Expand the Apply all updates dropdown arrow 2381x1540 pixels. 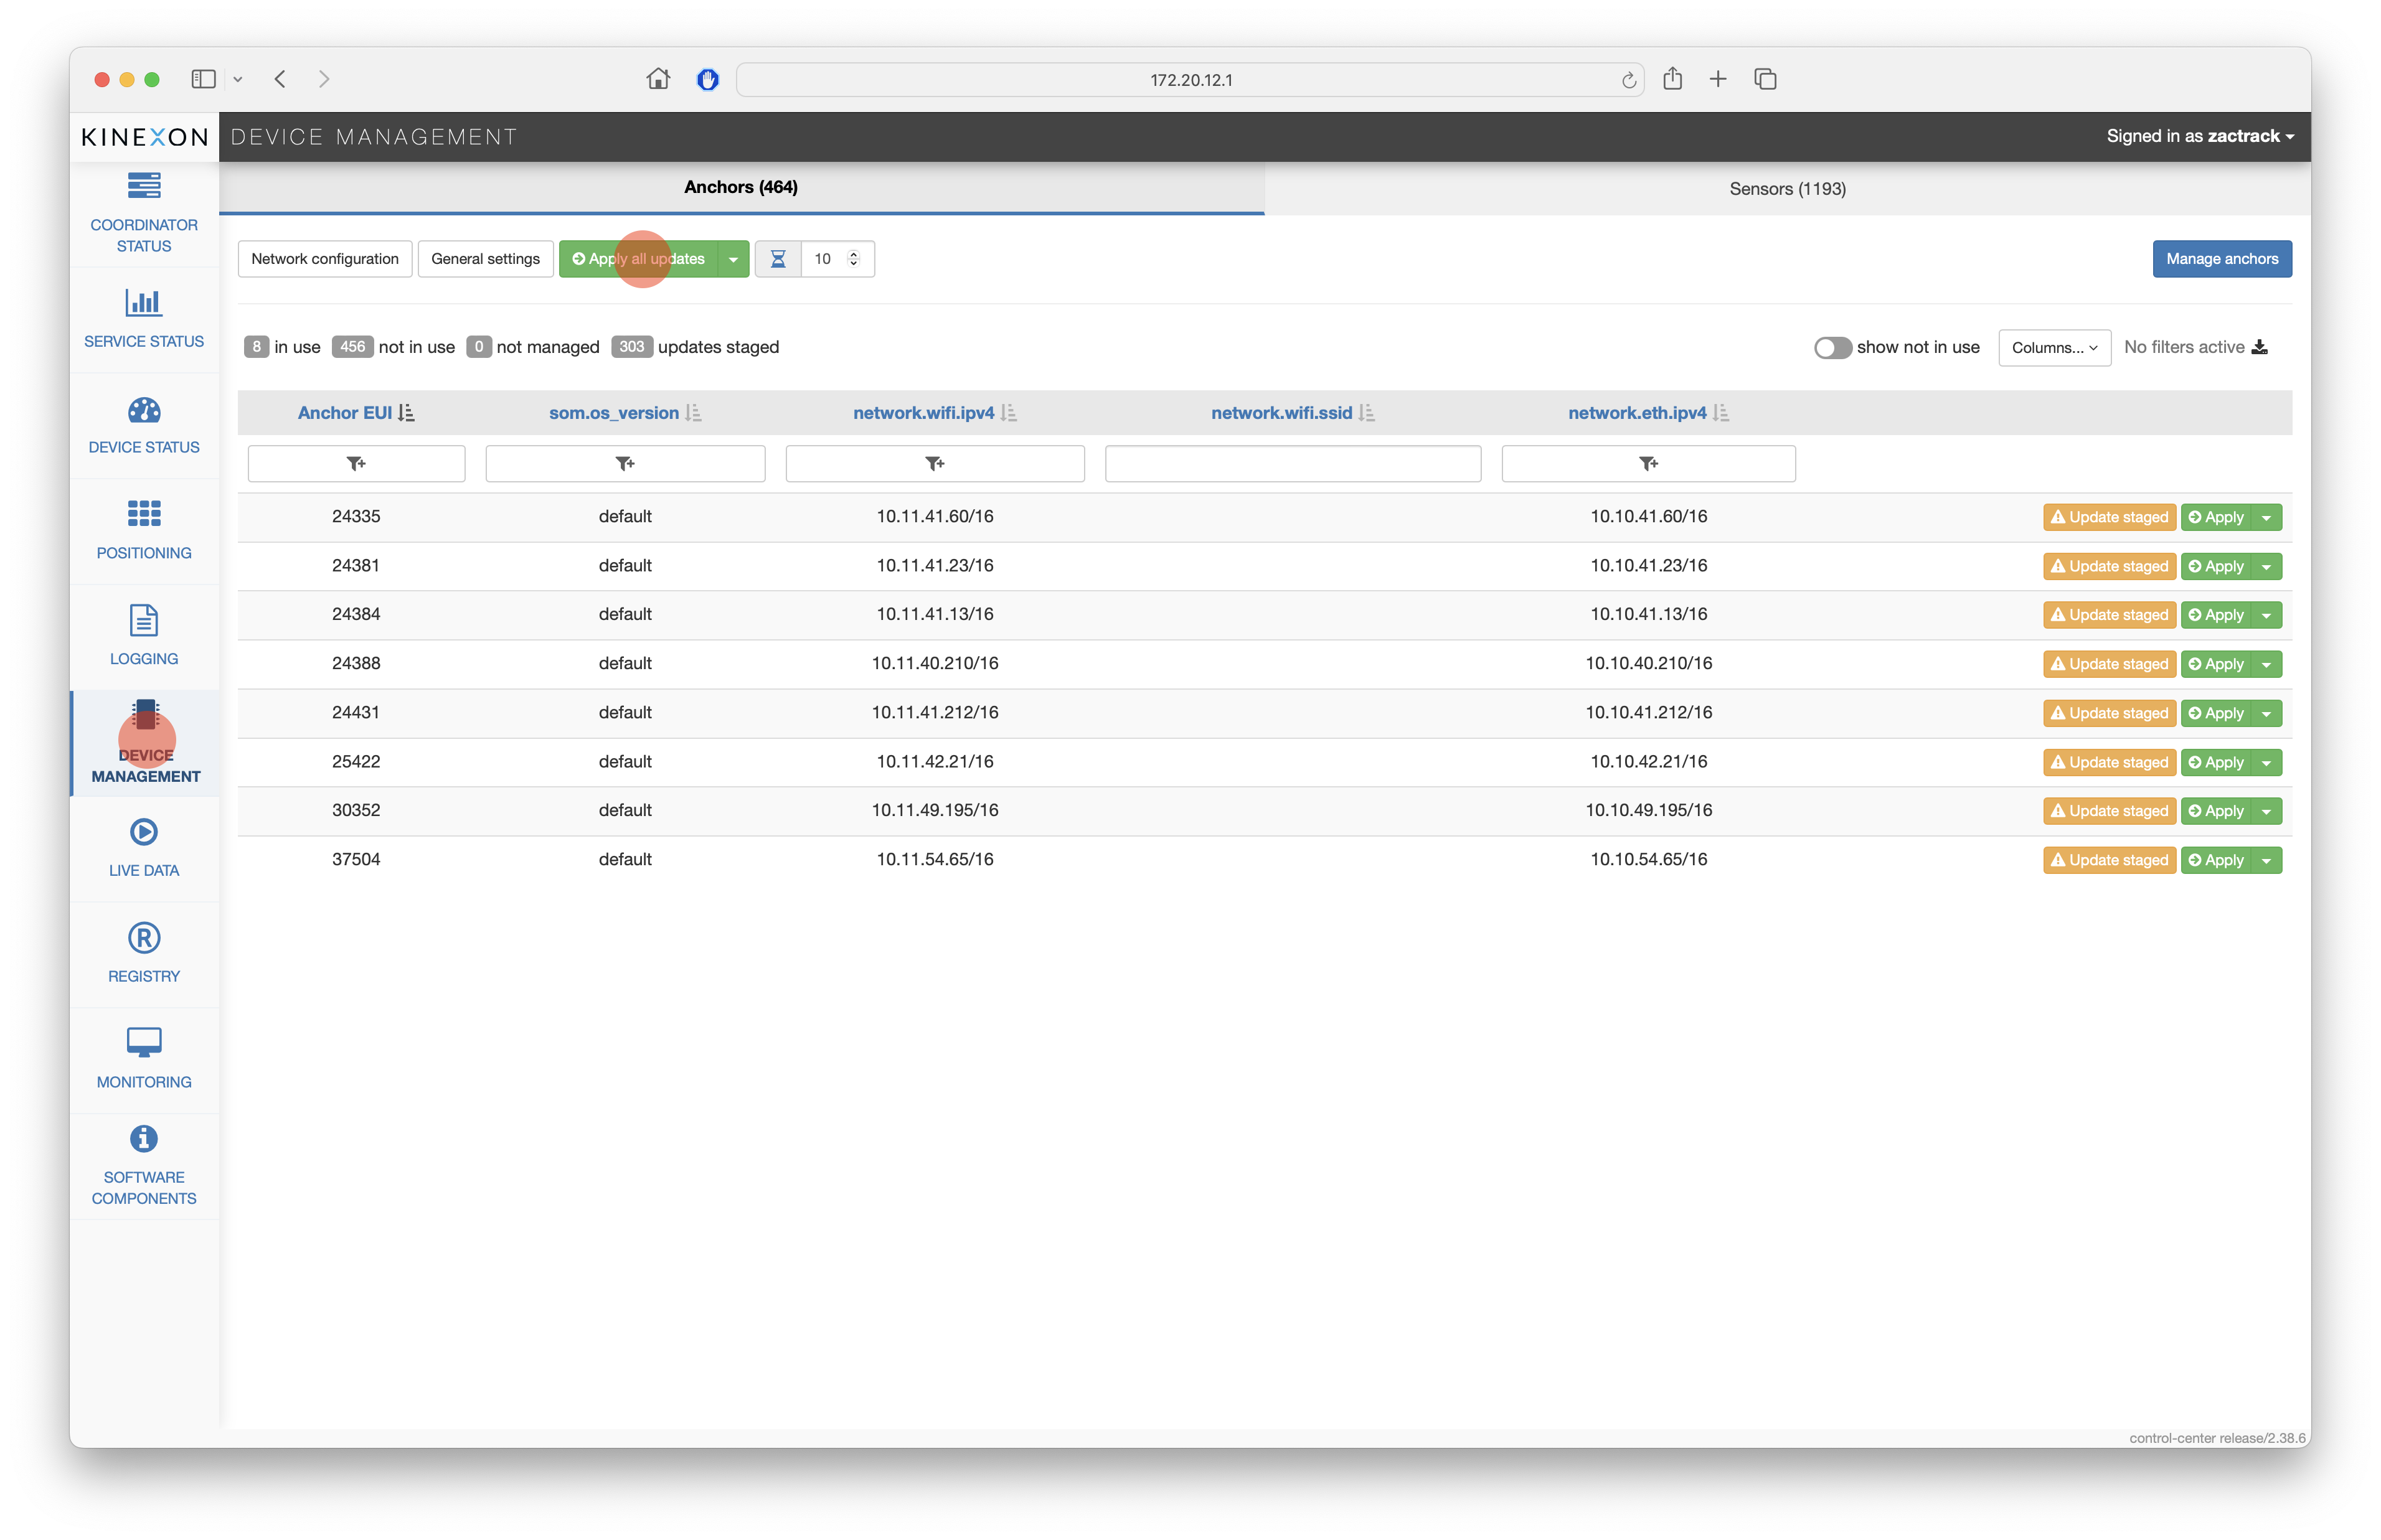pyautogui.click(x=733, y=259)
